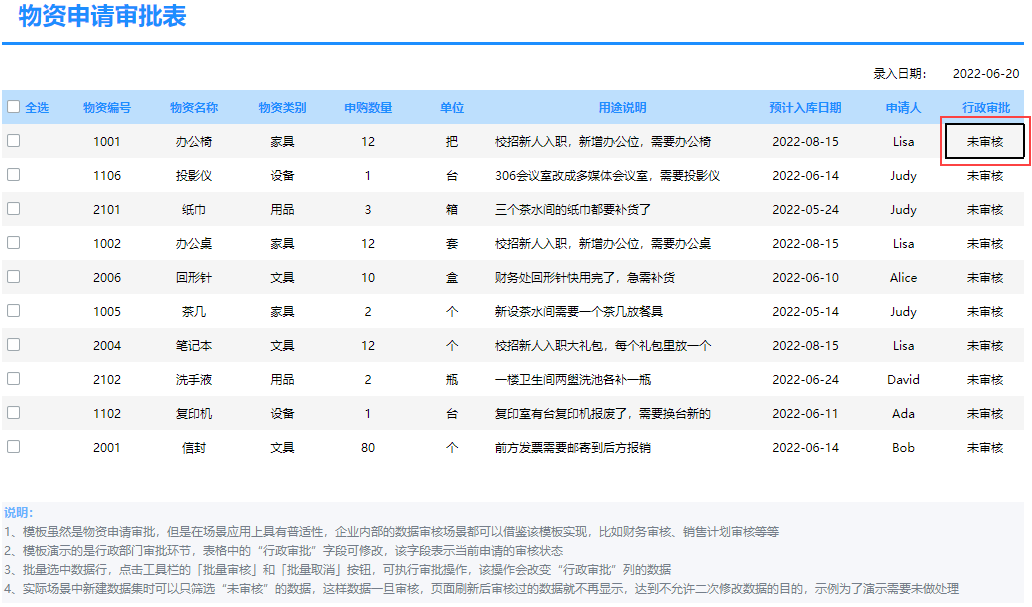
Task: Tick the checkbox for item 2001
Action: tap(13, 447)
